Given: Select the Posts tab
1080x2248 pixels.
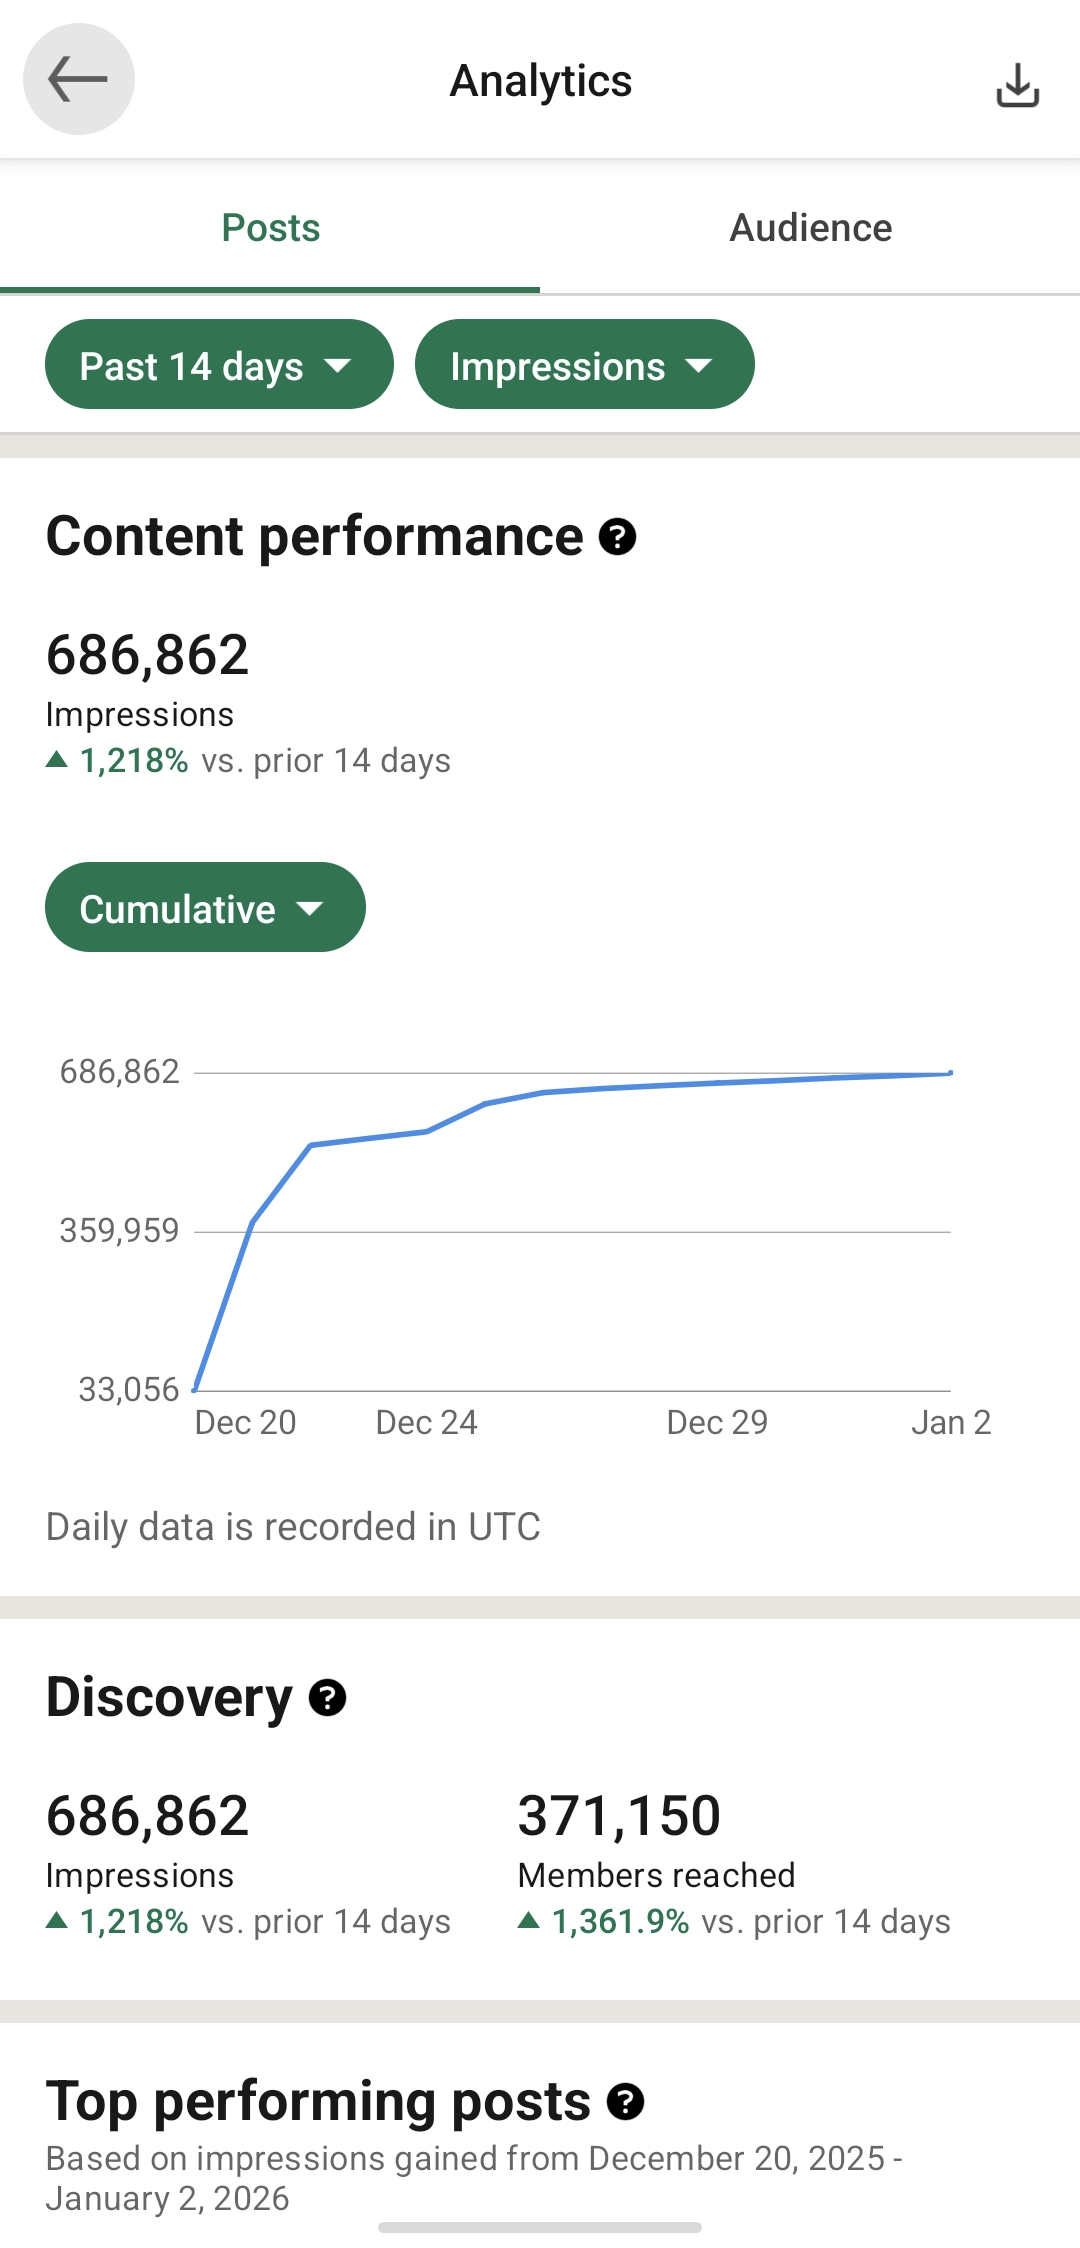Looking at the screenshot, I should click(270, 228).
